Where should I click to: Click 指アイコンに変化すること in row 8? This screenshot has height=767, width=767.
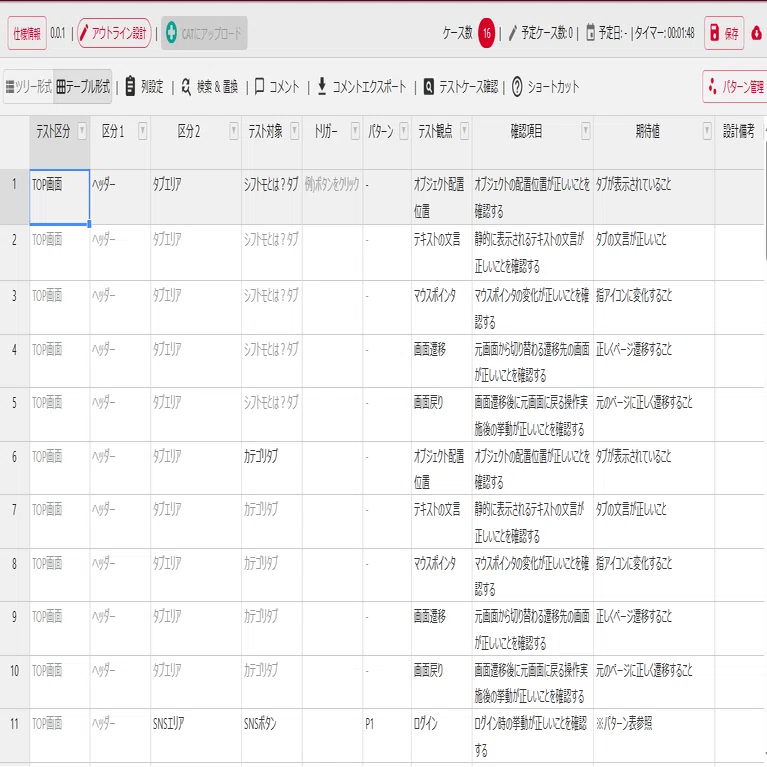pyautogui.click(x=654, y=575)
